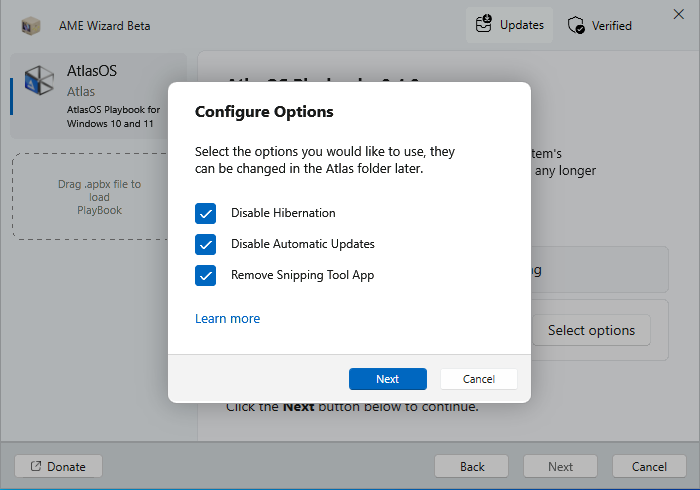
Task: Uncheck Disable Hibernation checkbox
Action: click(x=206, y=213)
